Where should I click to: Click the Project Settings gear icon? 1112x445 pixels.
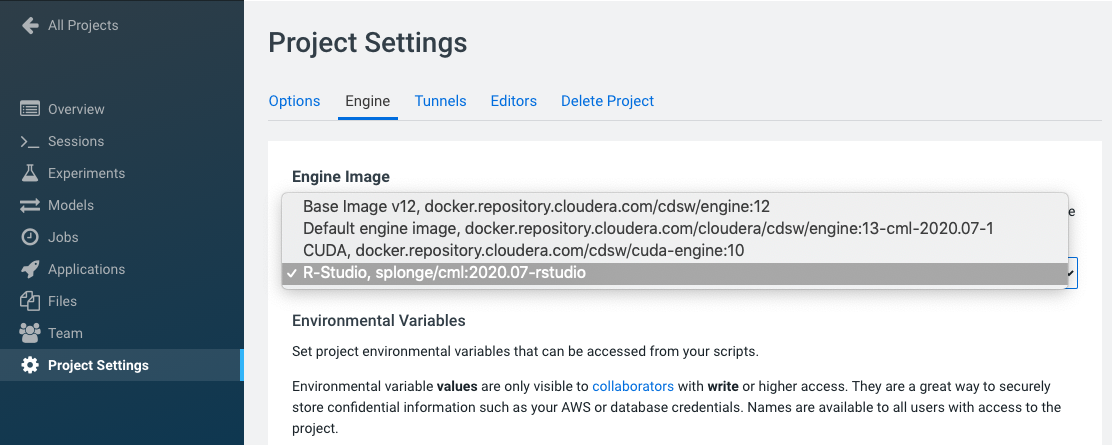pyautogui.click(x=30, y=365)
